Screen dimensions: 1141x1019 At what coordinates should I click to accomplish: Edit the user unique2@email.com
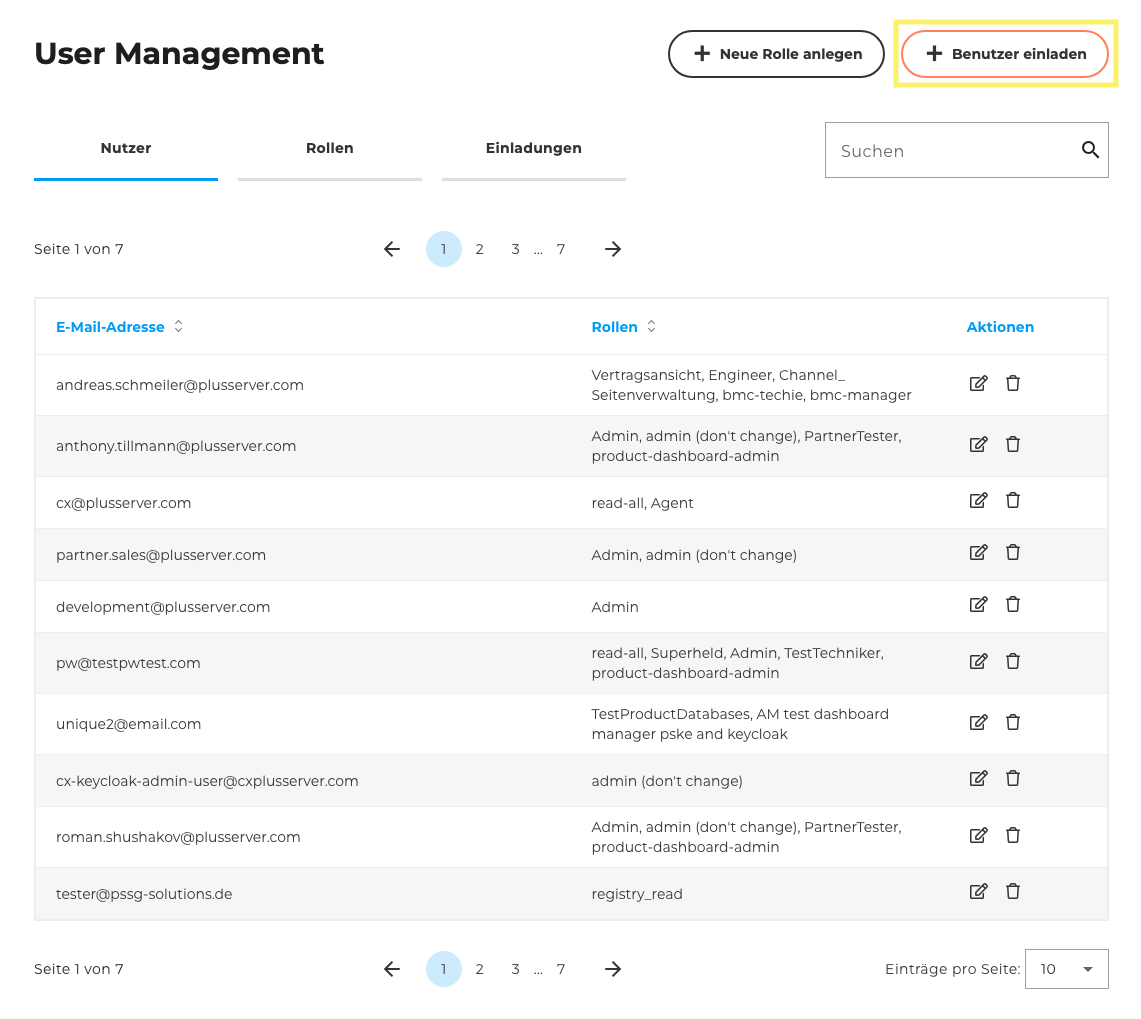point(978,722)
